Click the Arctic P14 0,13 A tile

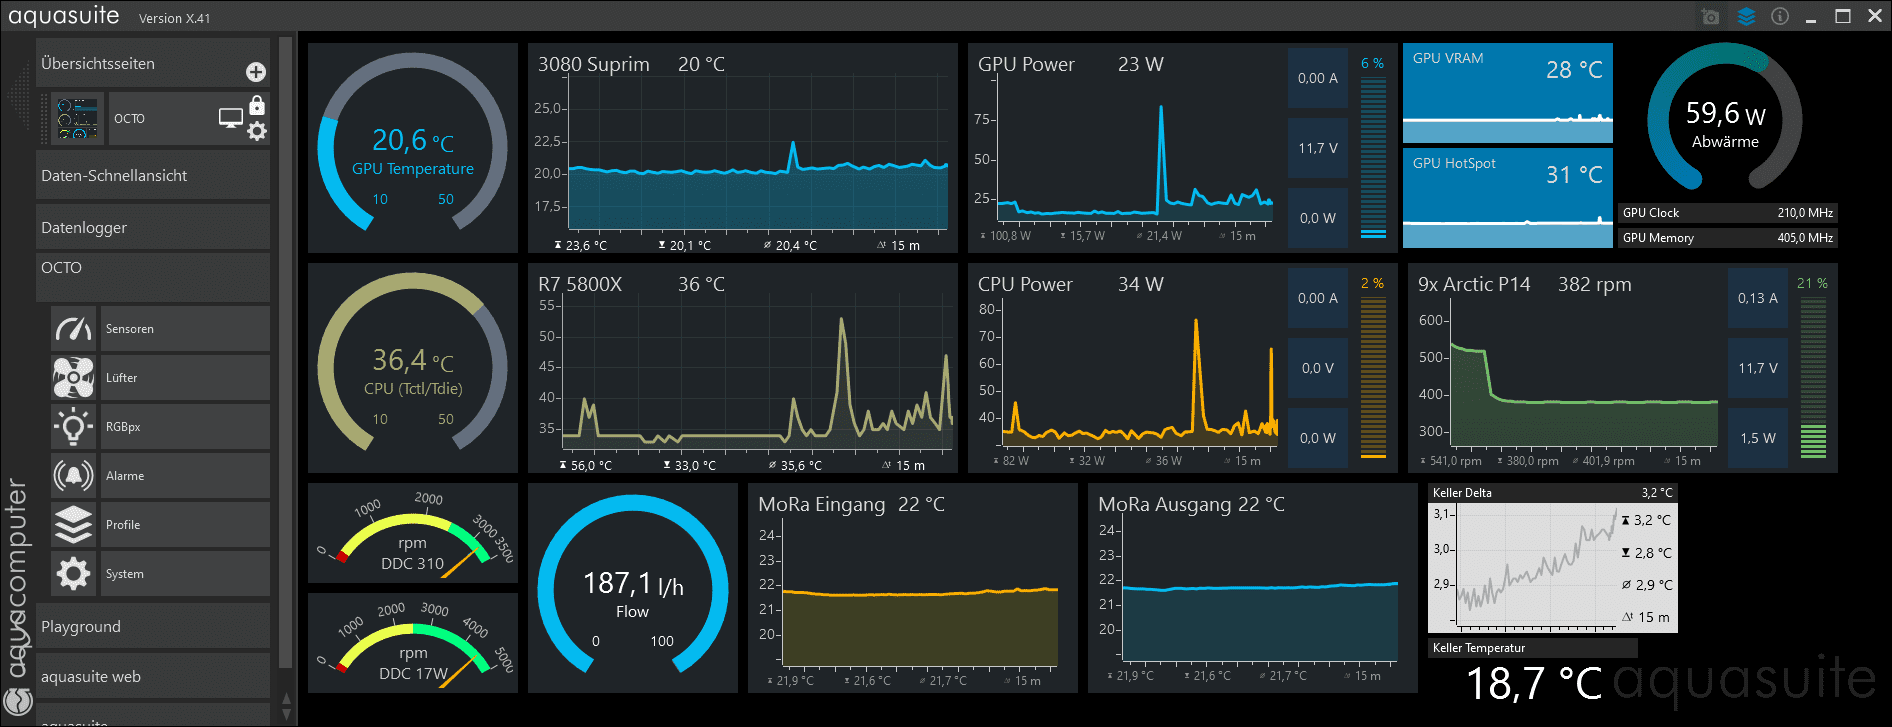point(1758,298)
